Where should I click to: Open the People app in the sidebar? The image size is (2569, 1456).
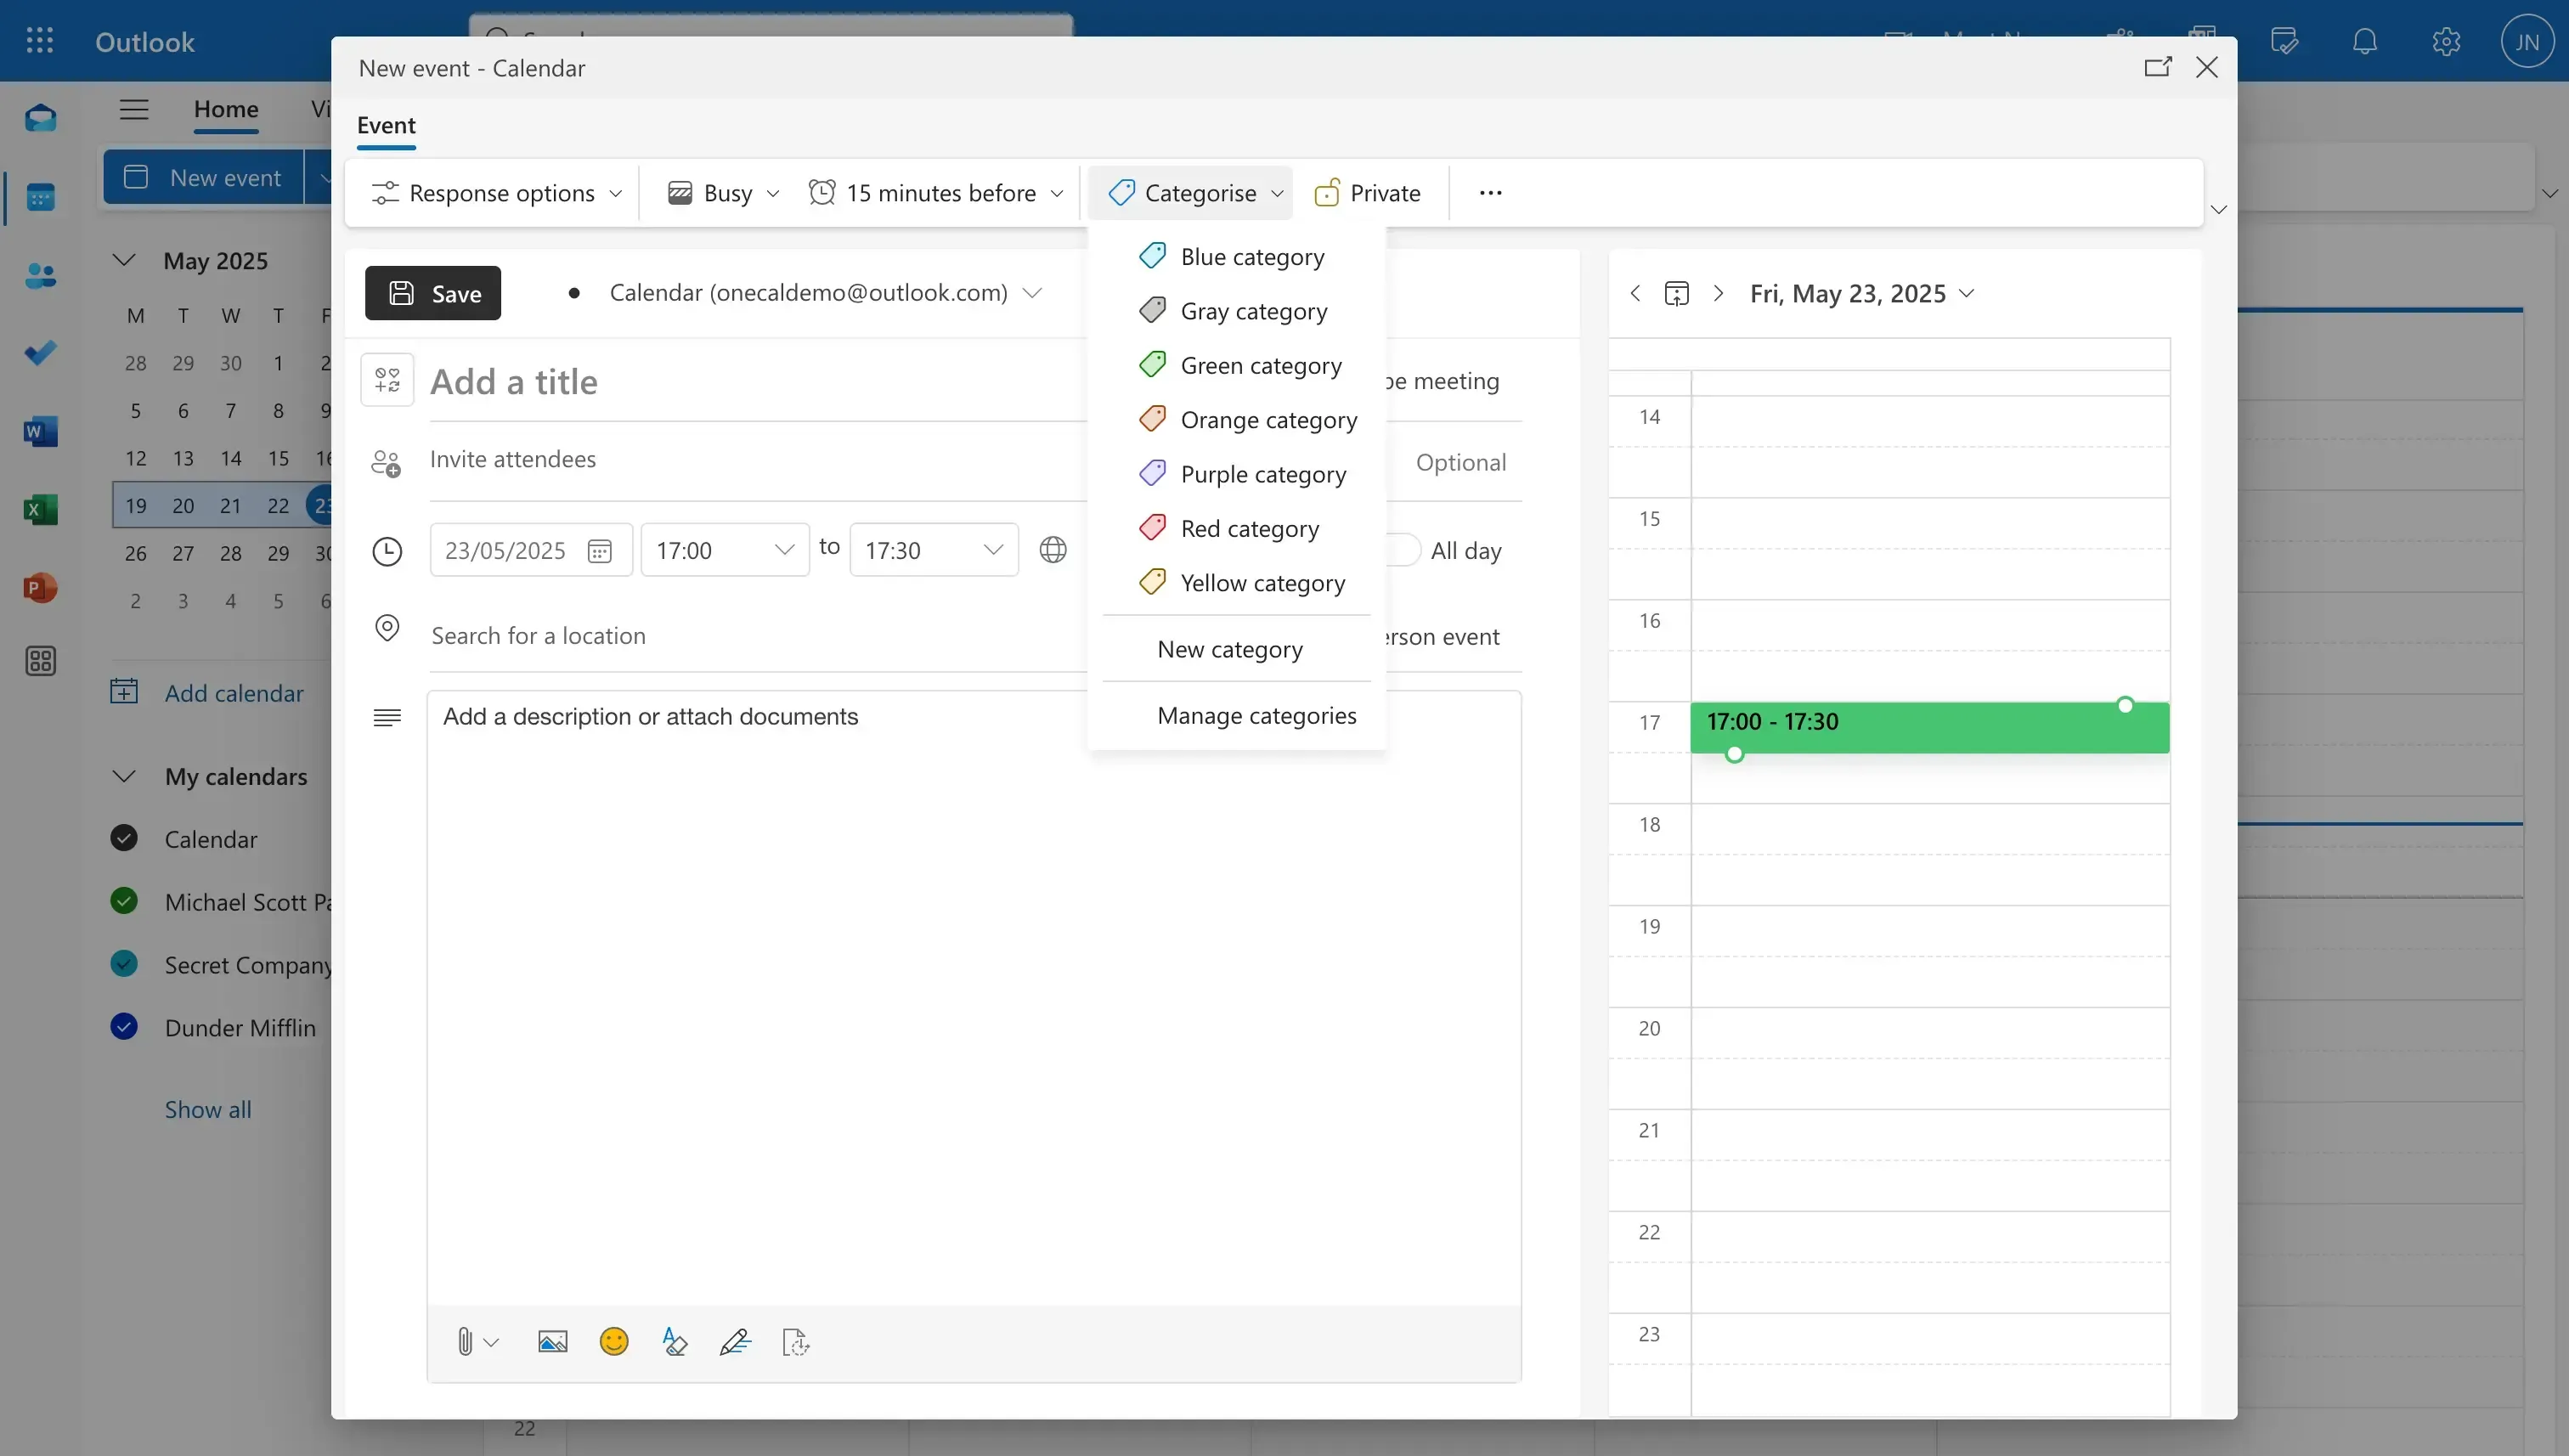40,276
